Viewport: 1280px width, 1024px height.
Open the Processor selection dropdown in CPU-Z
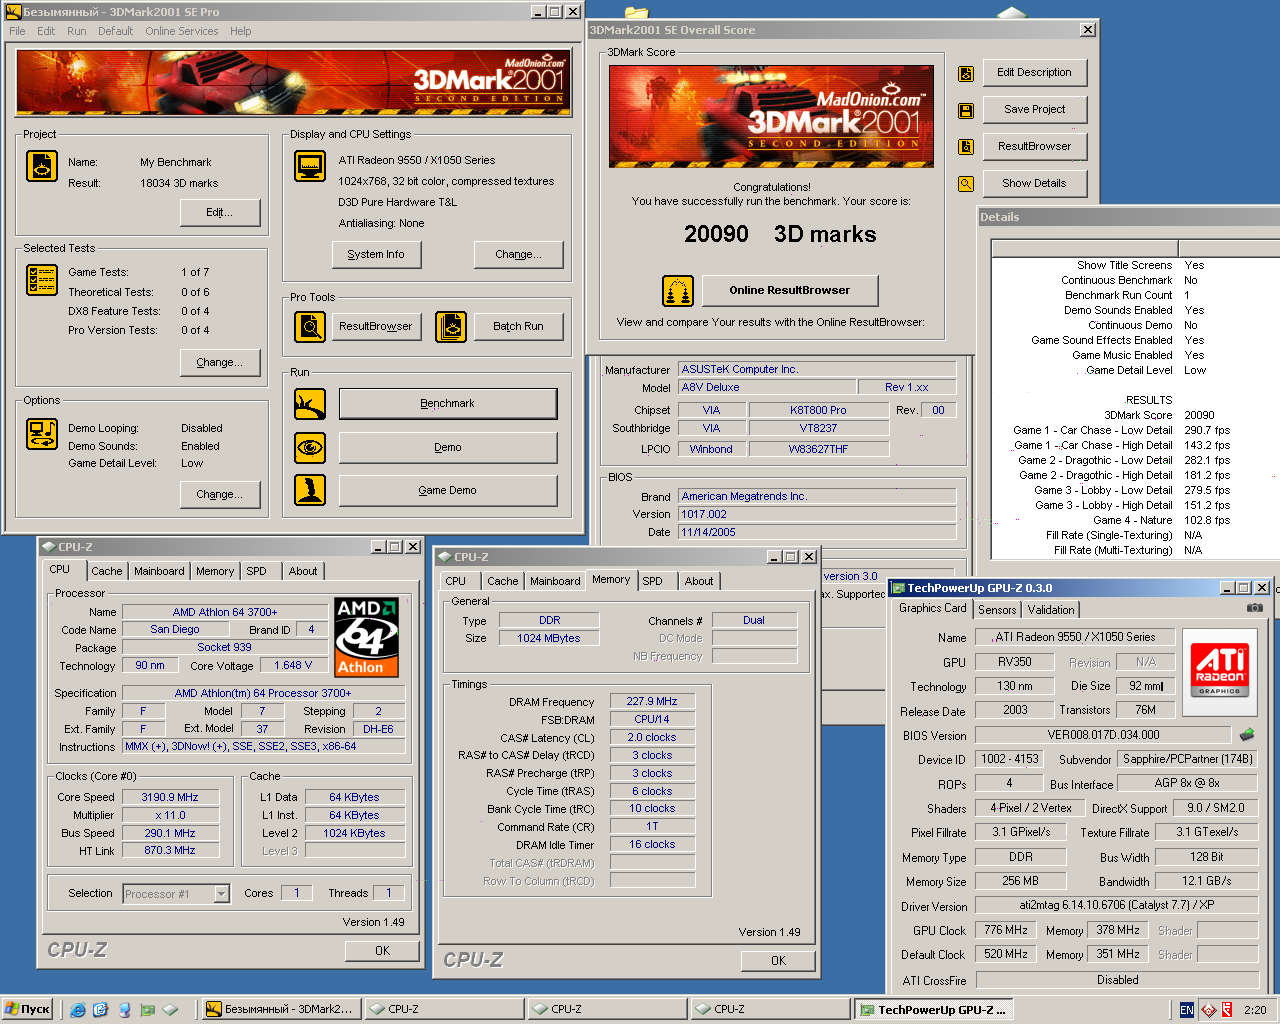(x=221, y=894)
